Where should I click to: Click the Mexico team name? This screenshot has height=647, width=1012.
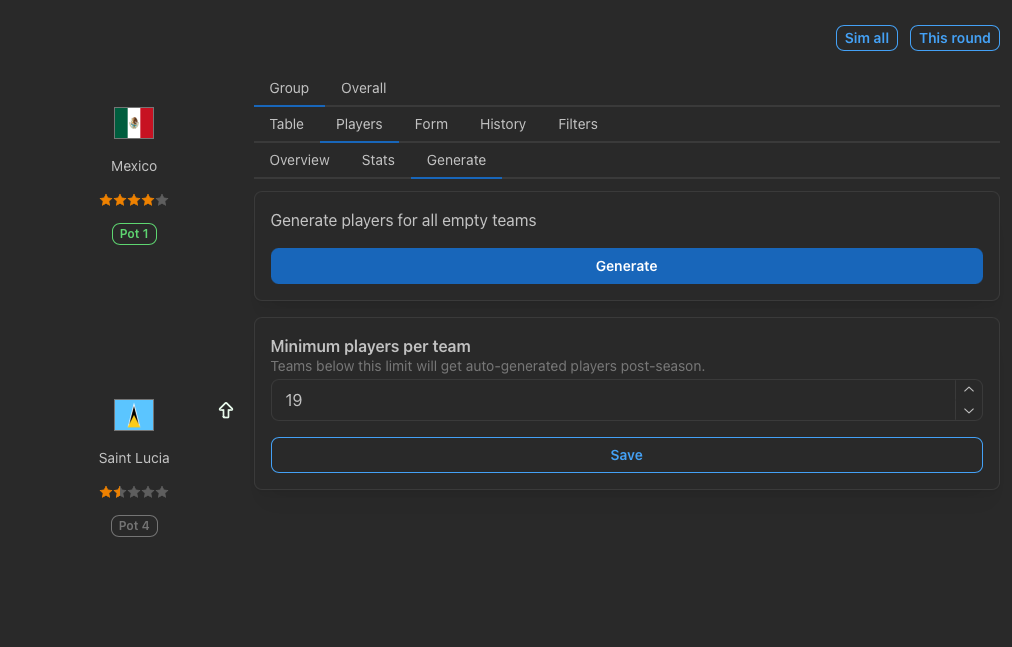point(134,166)
